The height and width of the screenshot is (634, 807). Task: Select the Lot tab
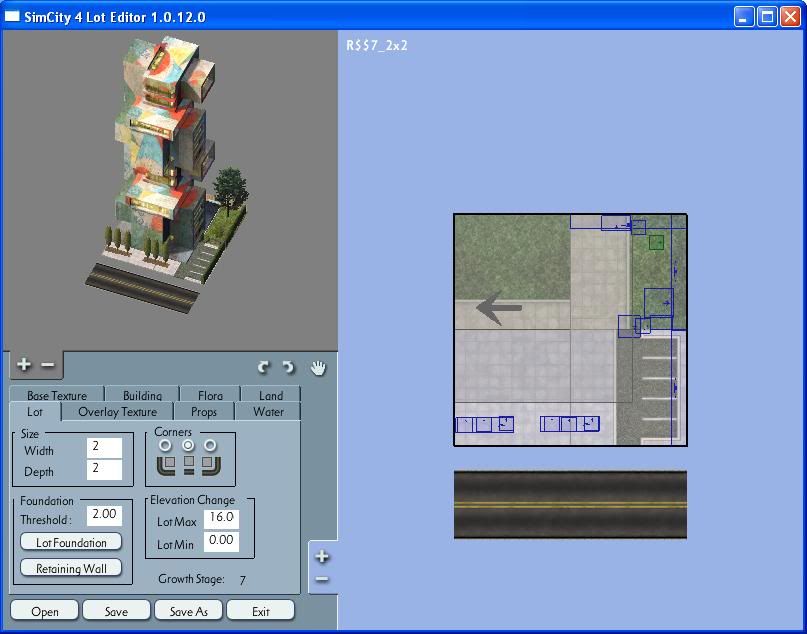35,412
